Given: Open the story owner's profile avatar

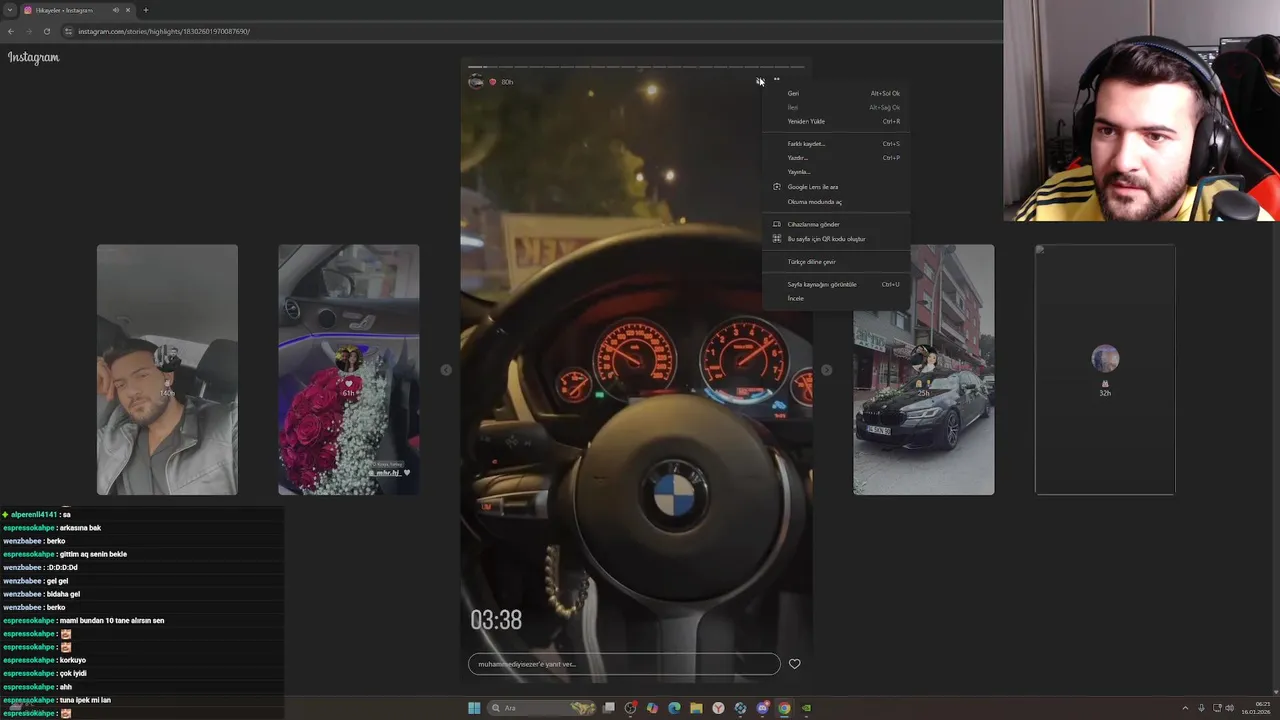Looking at the screenshot, I should point(476,82).
